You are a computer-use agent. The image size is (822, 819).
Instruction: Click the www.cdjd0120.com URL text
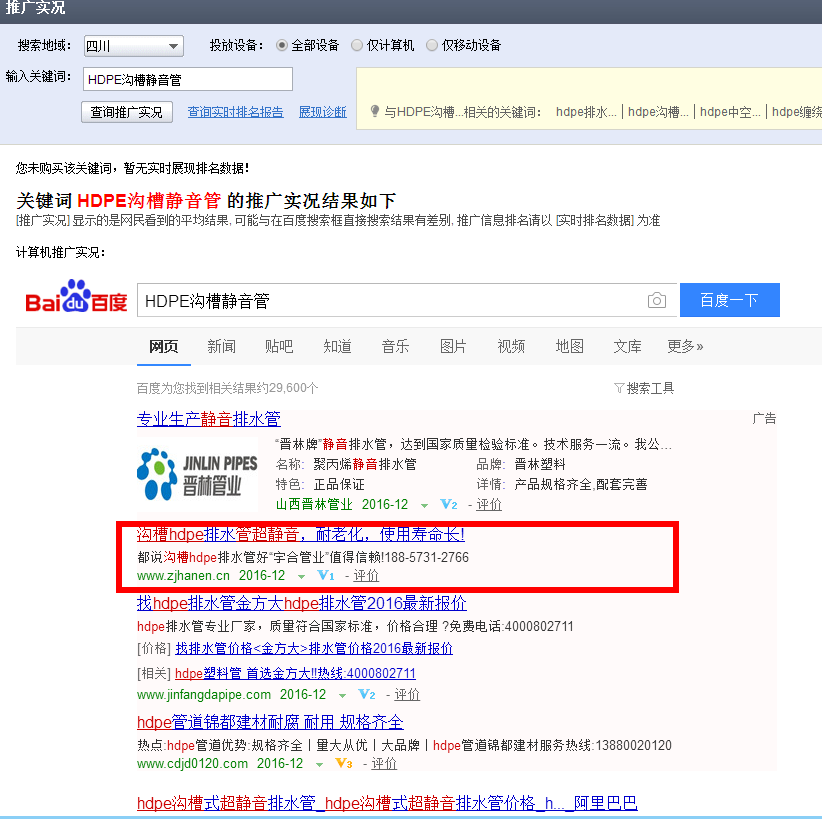192,763
